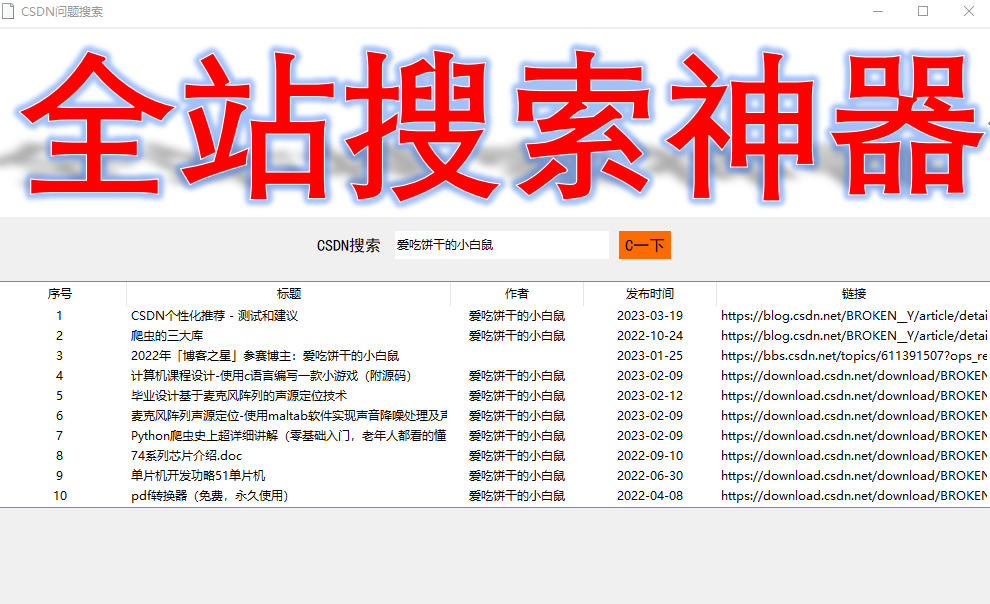
Task: Select the Python爬虫史上超详细讲解 row
Action: tap(495, 435)
